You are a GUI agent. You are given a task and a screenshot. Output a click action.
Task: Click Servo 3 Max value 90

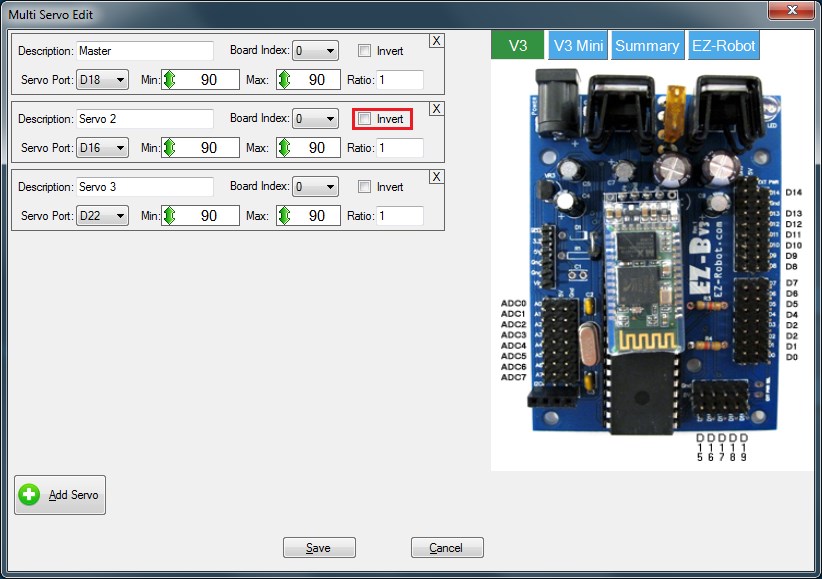pyautogui.click(x=317, y=216)
